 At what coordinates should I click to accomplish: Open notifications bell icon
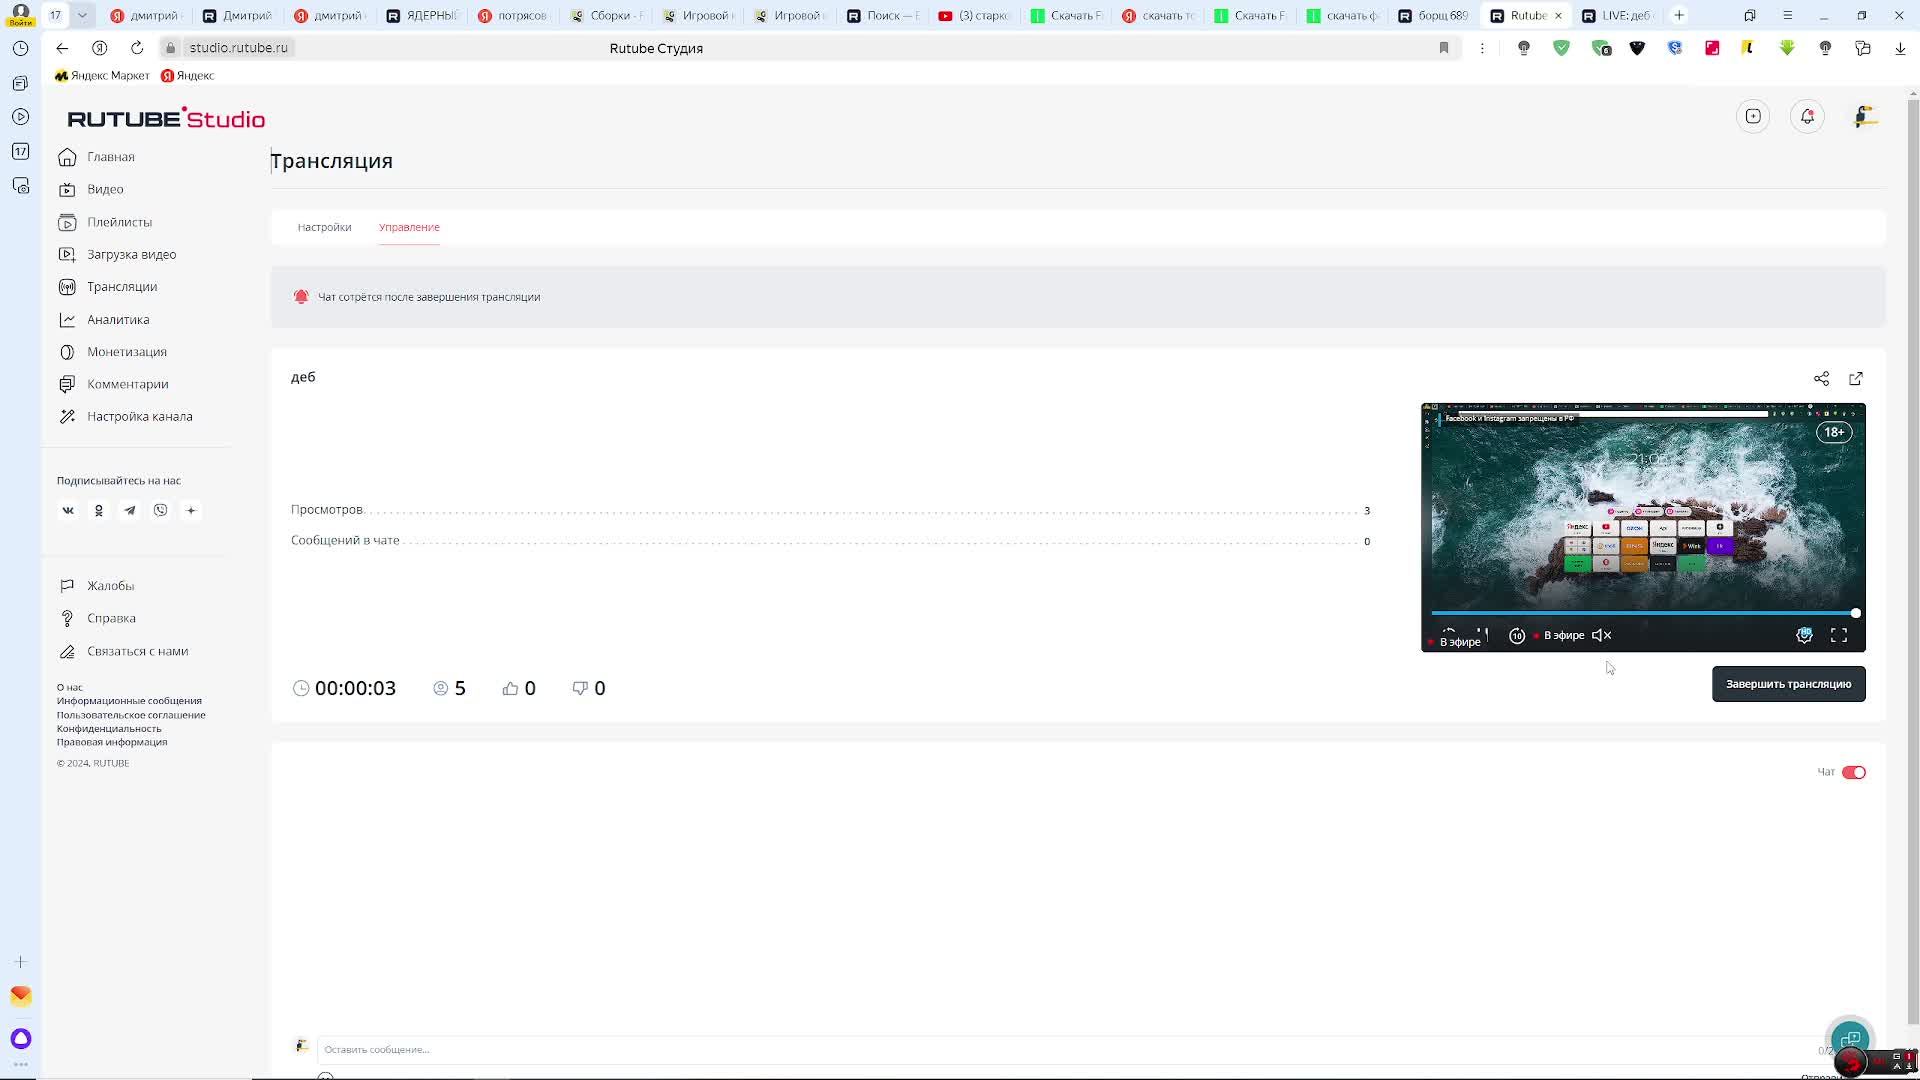[x=1807, y=117]
